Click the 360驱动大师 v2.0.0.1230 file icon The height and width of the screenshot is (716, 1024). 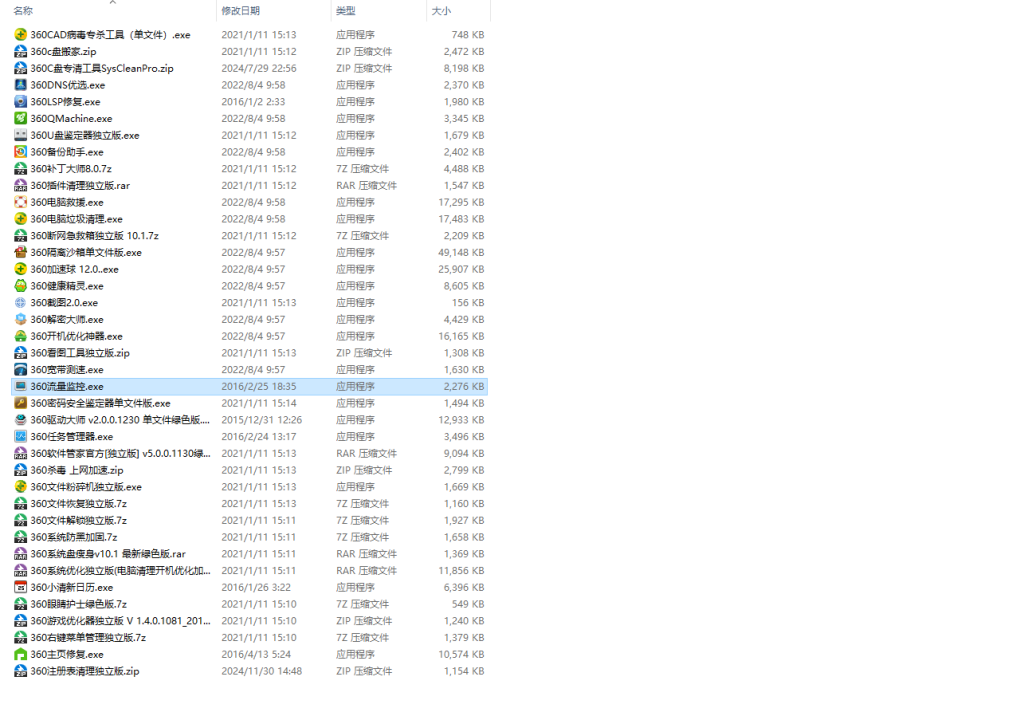[20, 420]
